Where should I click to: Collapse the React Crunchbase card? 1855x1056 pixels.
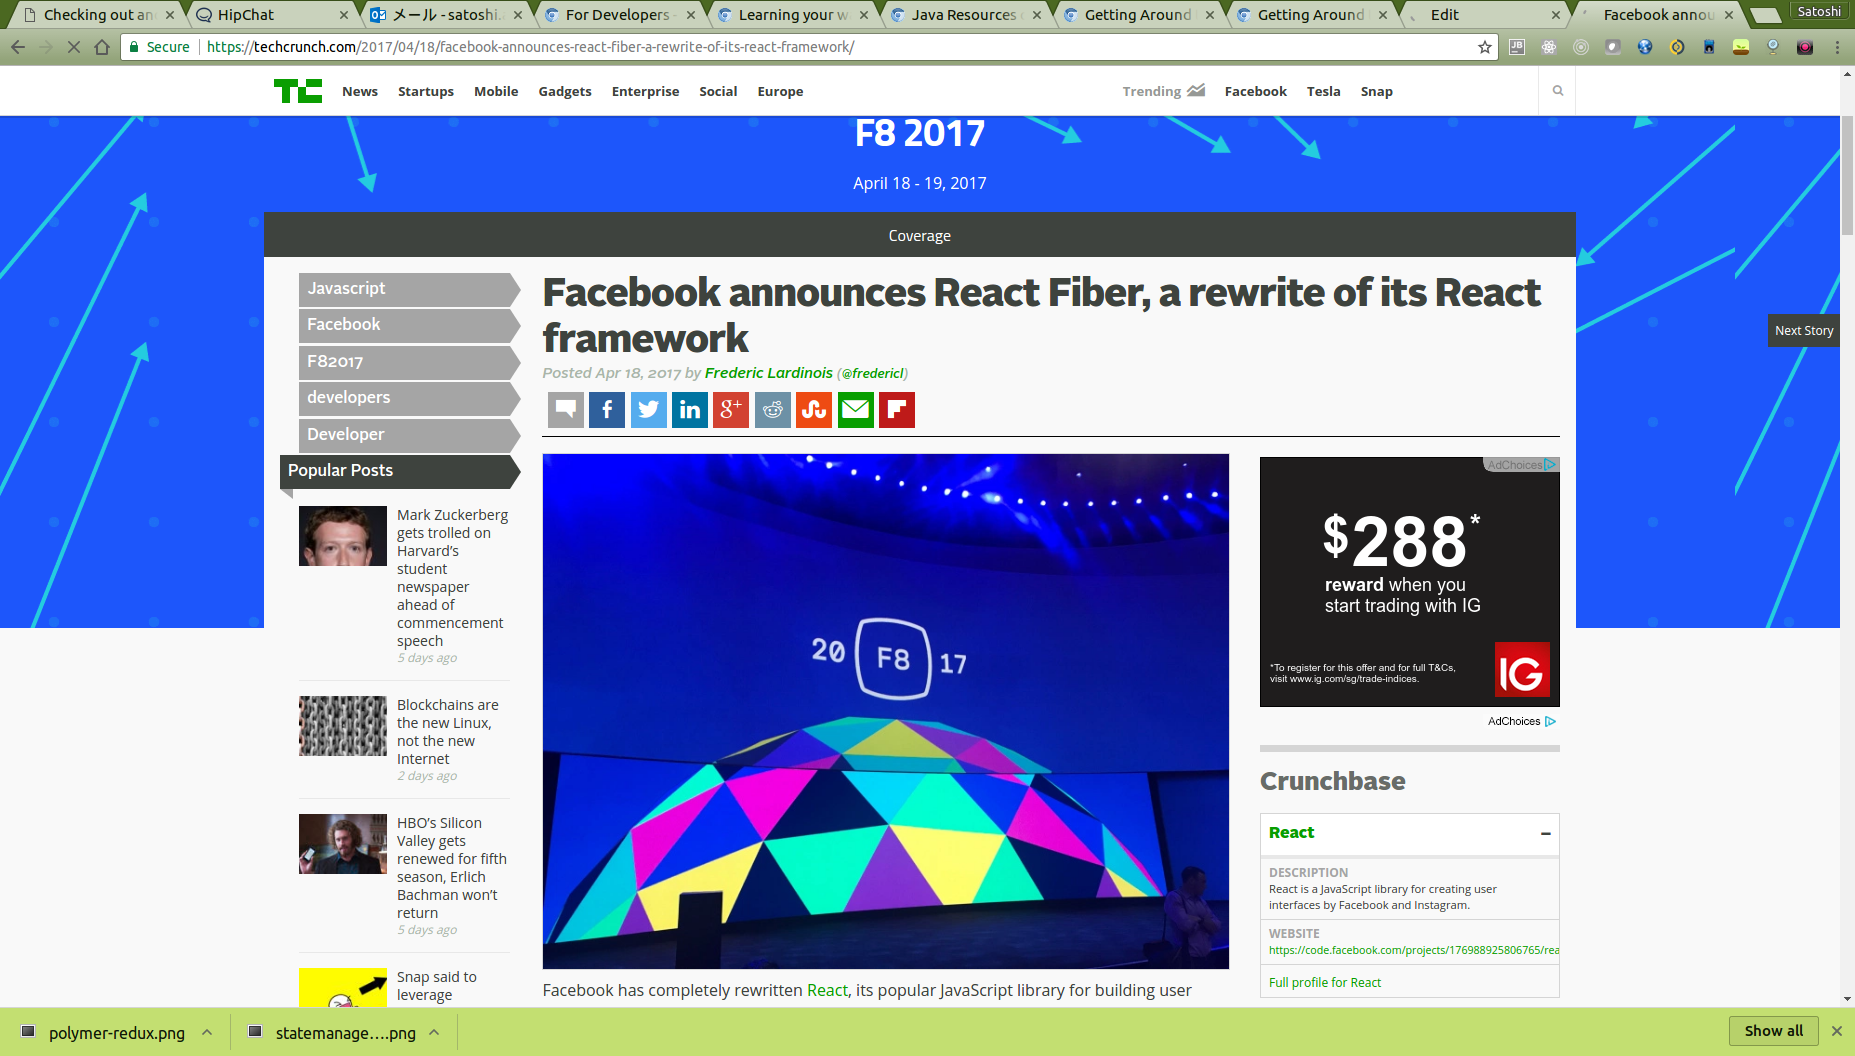pos(1546,833)
